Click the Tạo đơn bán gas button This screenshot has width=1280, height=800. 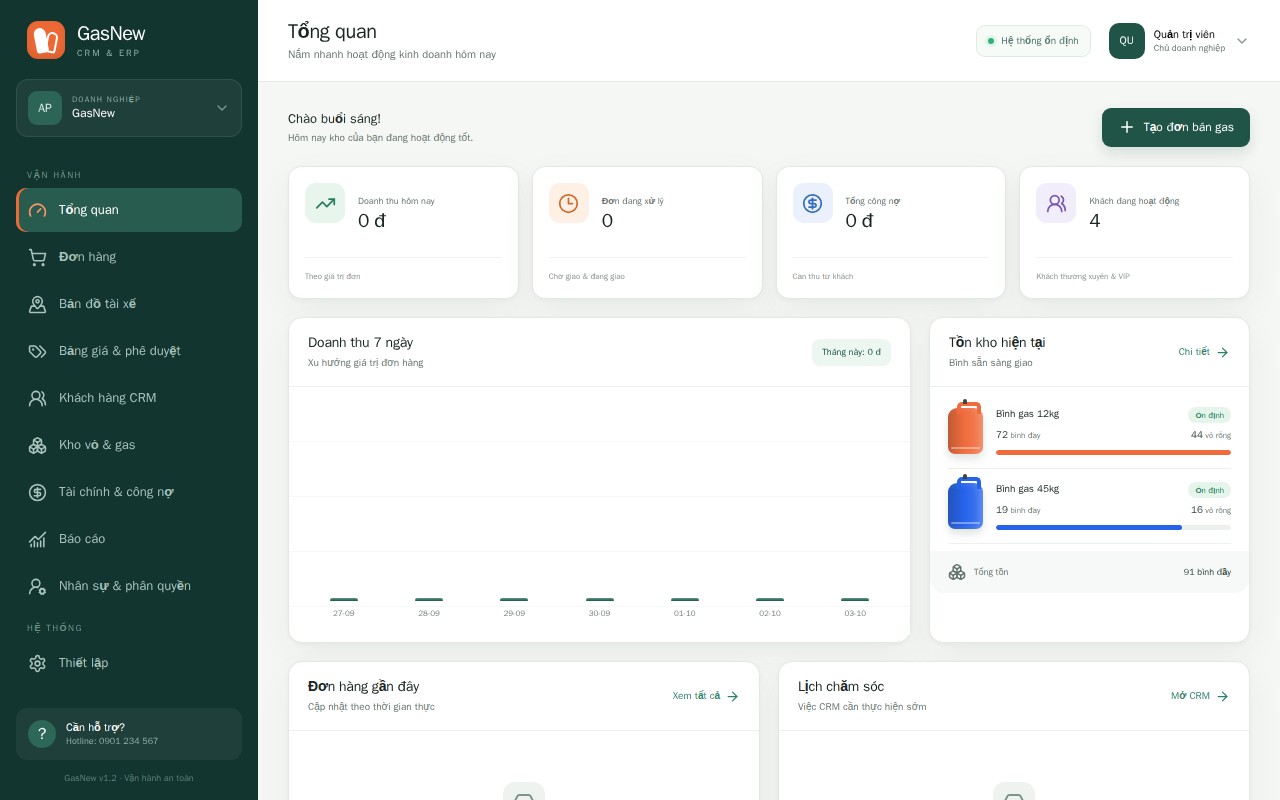pos(1176,127)
